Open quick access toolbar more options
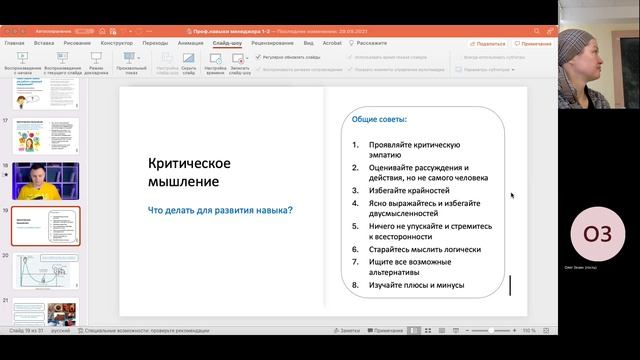 149,31
